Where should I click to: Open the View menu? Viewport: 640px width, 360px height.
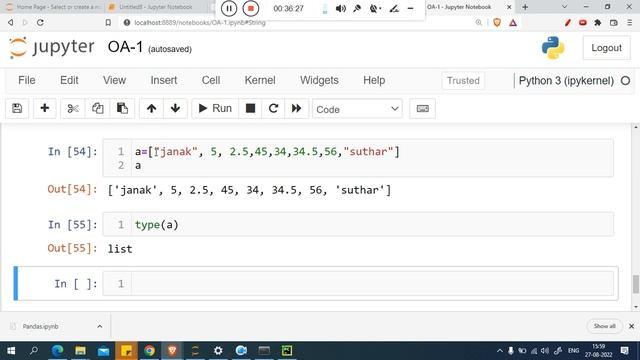coord(114,80)
